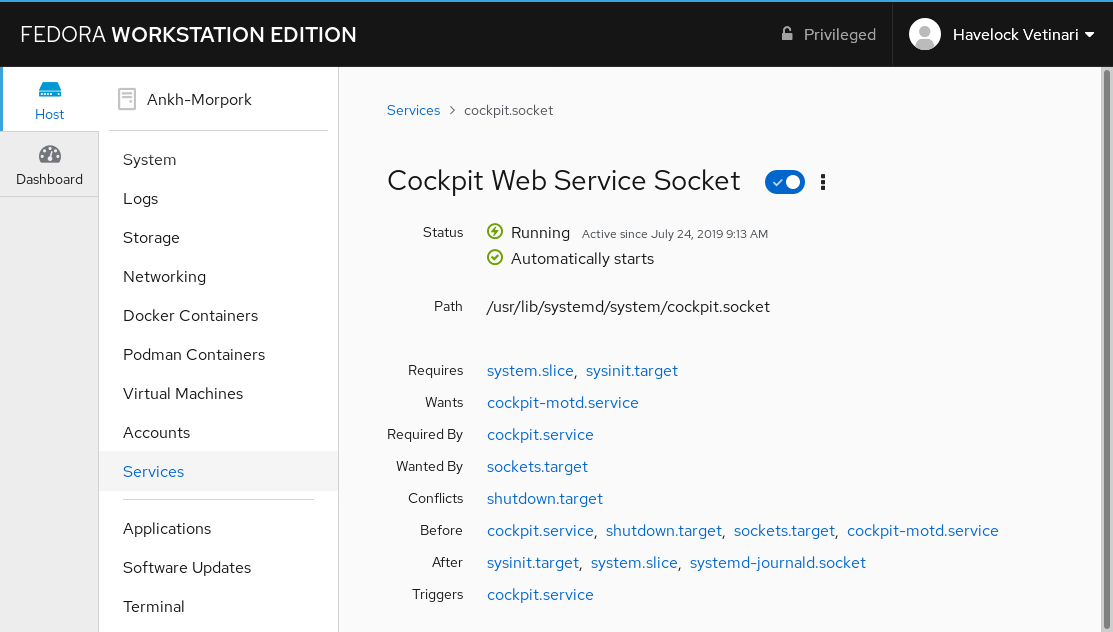Open cockpit-motd.service in Wants row
Image resolution: width=1113 pixels, height=632 pixels.
coord(563,403)
